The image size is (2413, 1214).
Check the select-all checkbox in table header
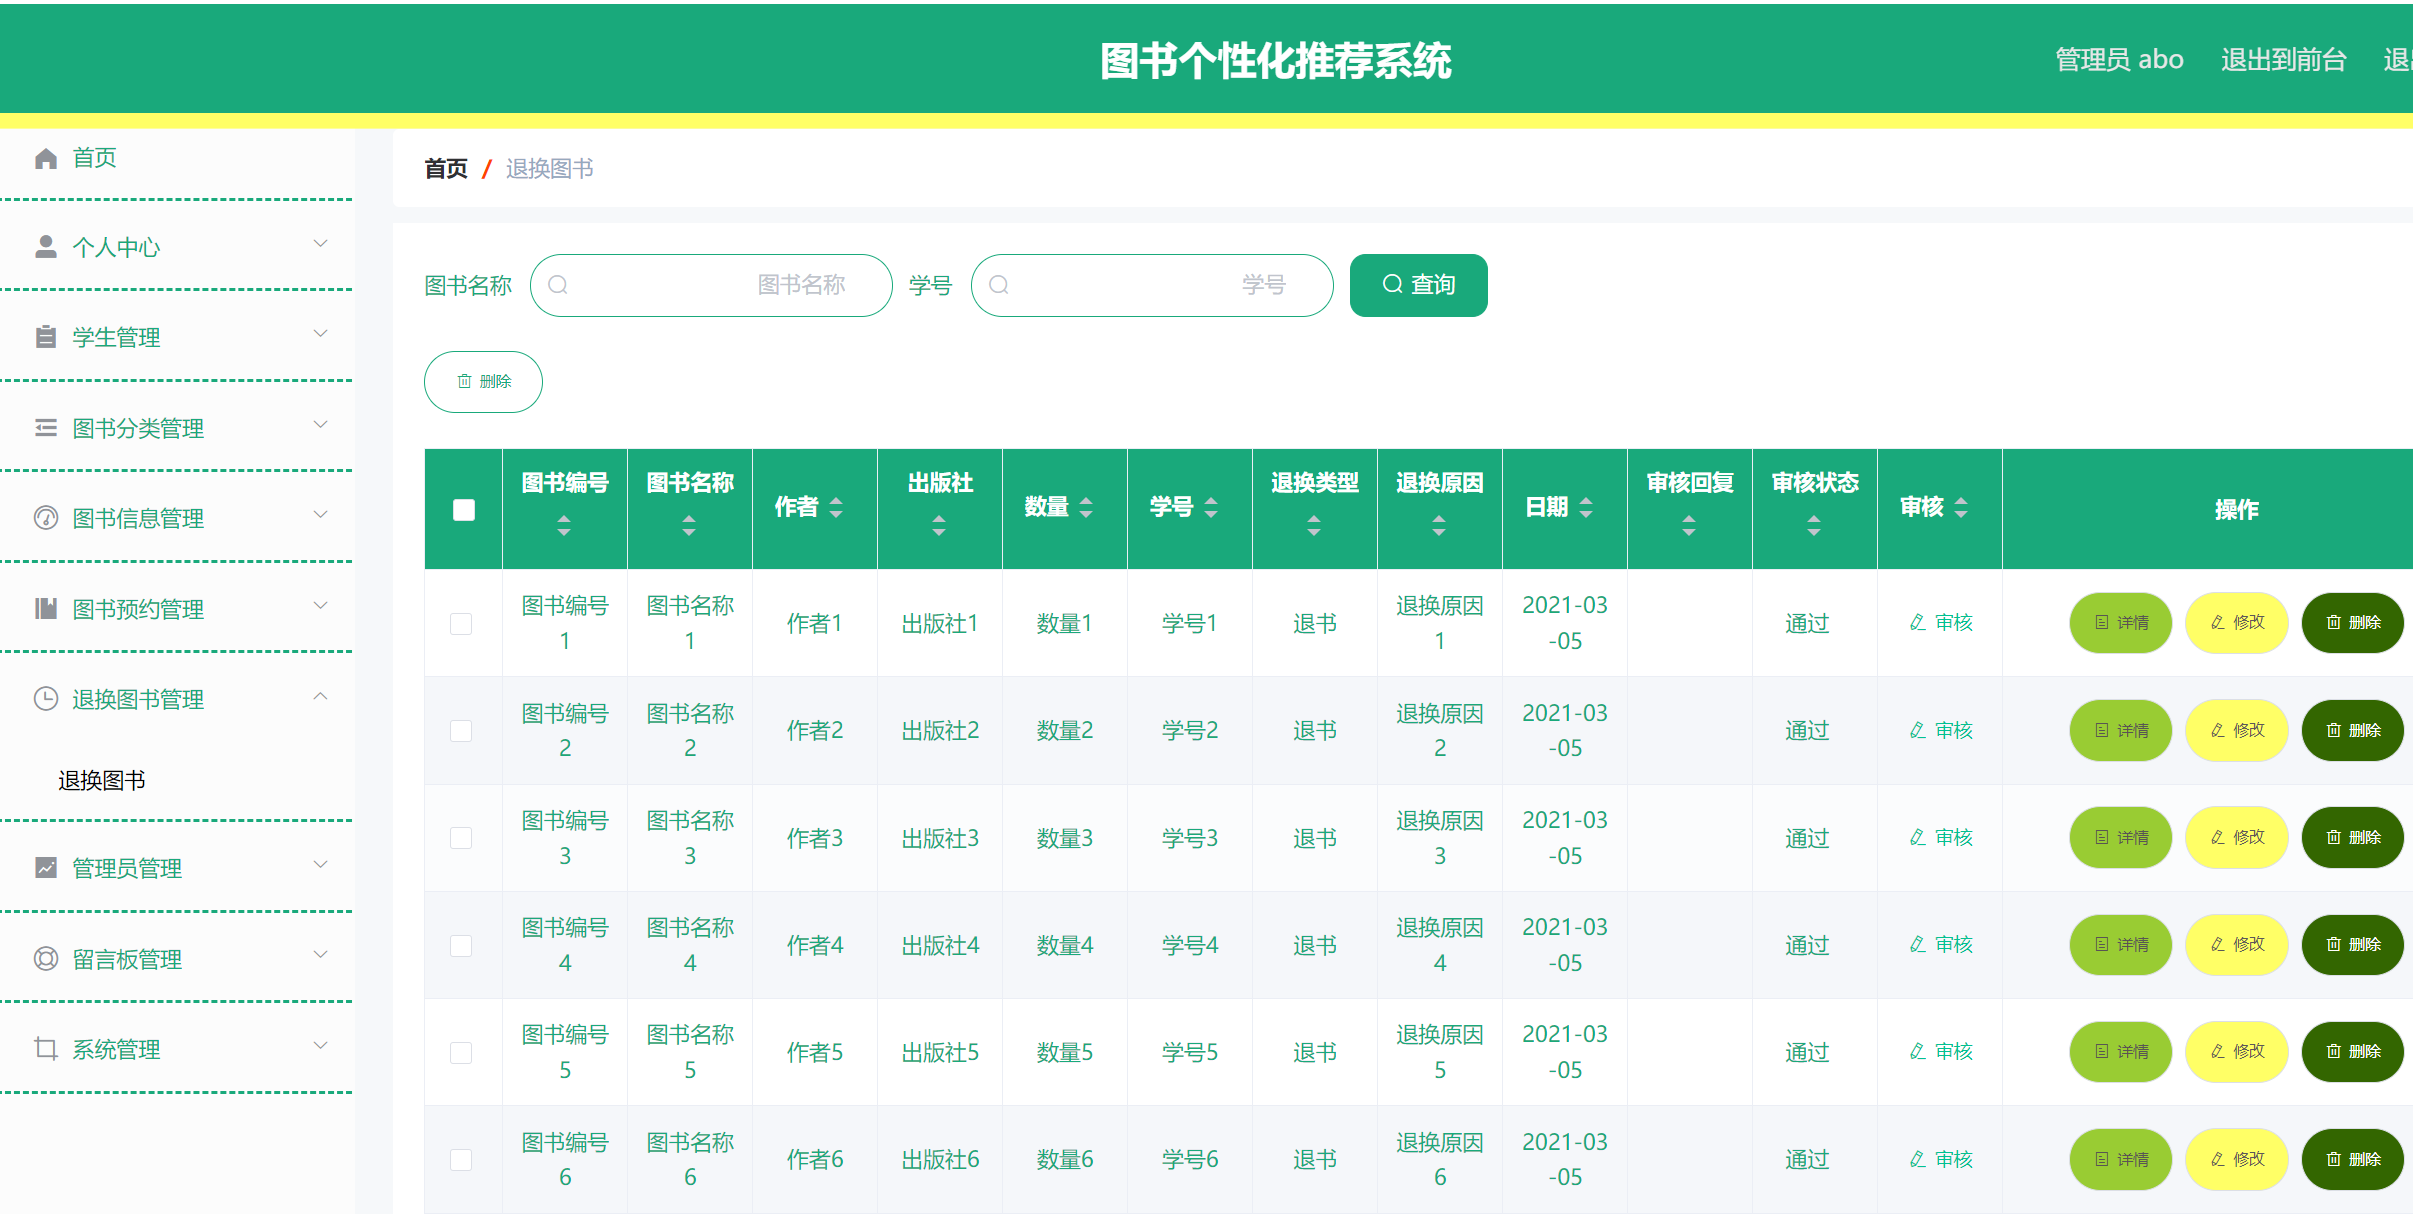tap(463, 510)
